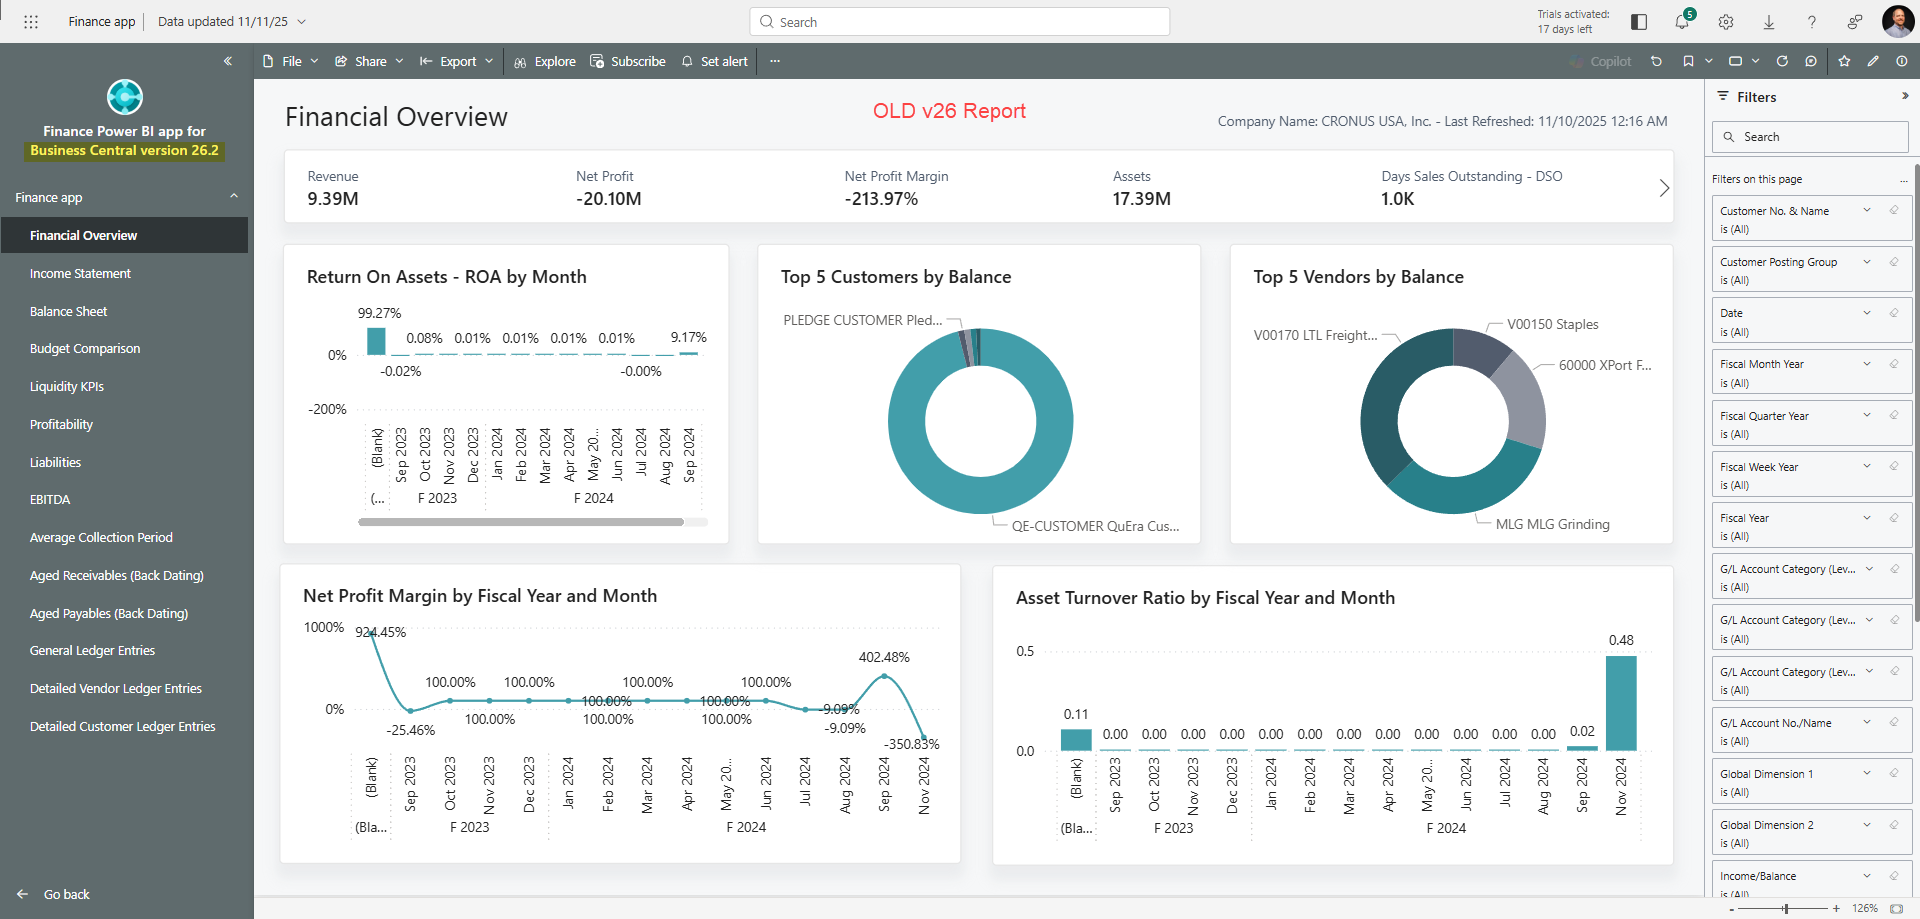Collapse the left navigation pane

click(x=228, y=61)
